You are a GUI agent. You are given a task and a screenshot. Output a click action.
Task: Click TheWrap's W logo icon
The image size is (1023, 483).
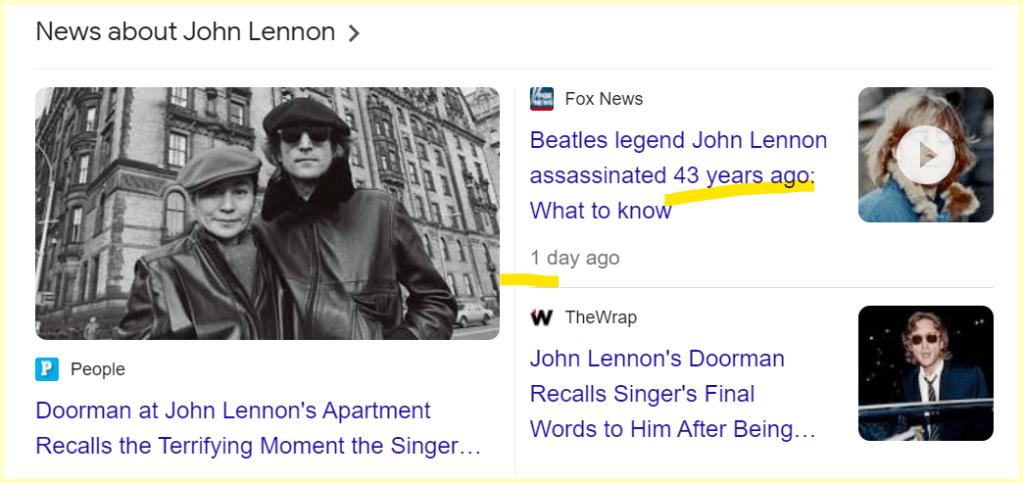541,318
